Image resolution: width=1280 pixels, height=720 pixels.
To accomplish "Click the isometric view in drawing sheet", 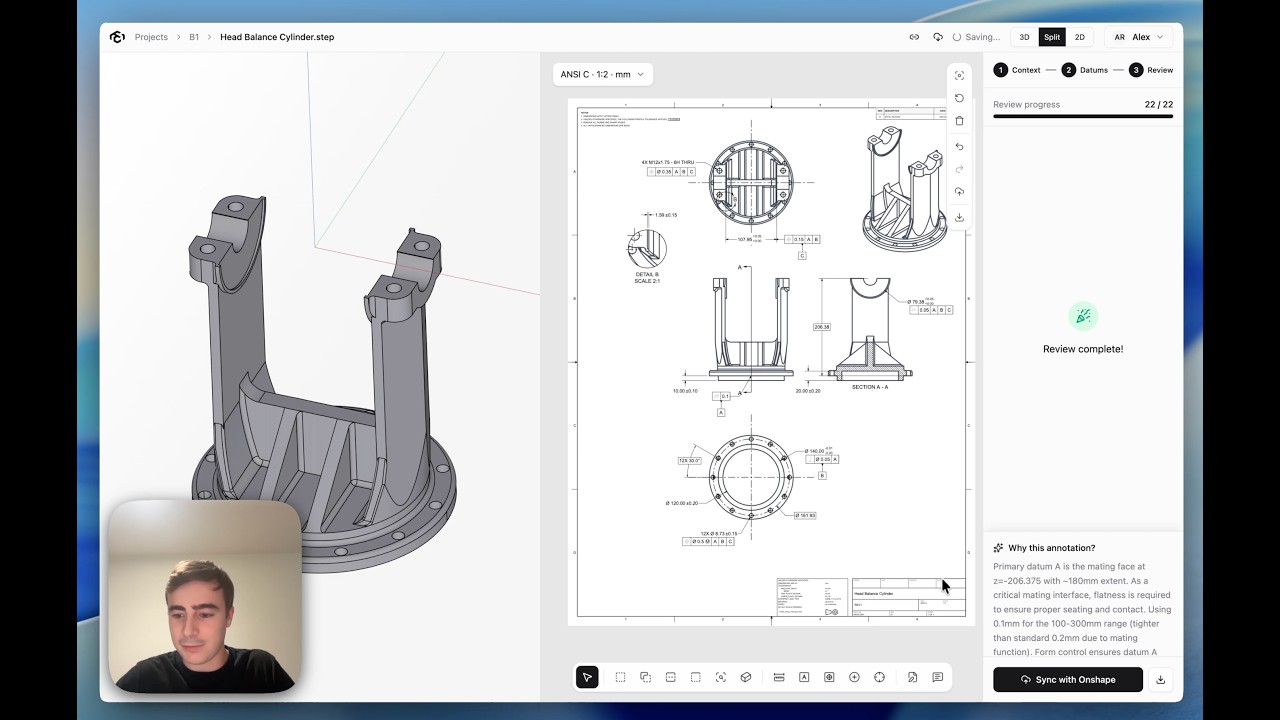I will pos(904,190).
